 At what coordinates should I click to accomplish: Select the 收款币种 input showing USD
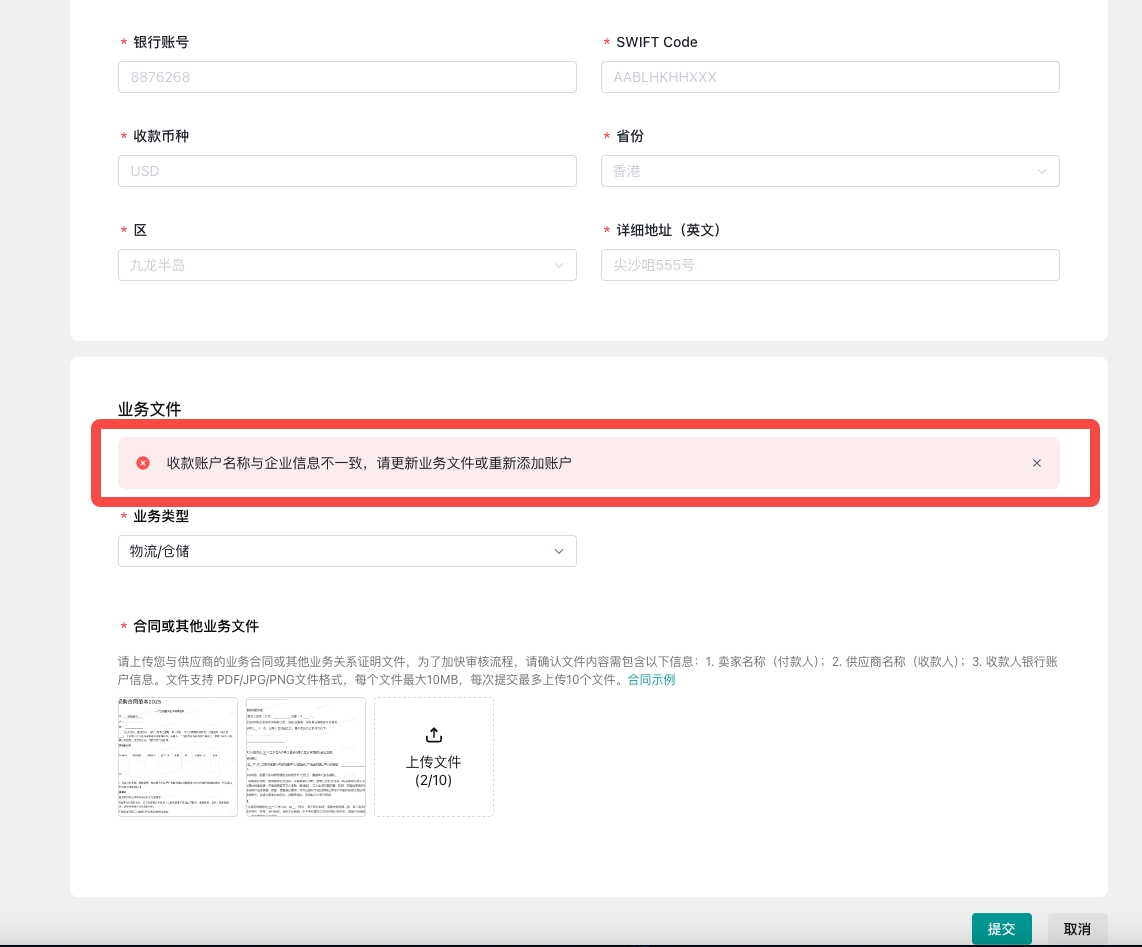pyautogui.click(x=346, y=171)
